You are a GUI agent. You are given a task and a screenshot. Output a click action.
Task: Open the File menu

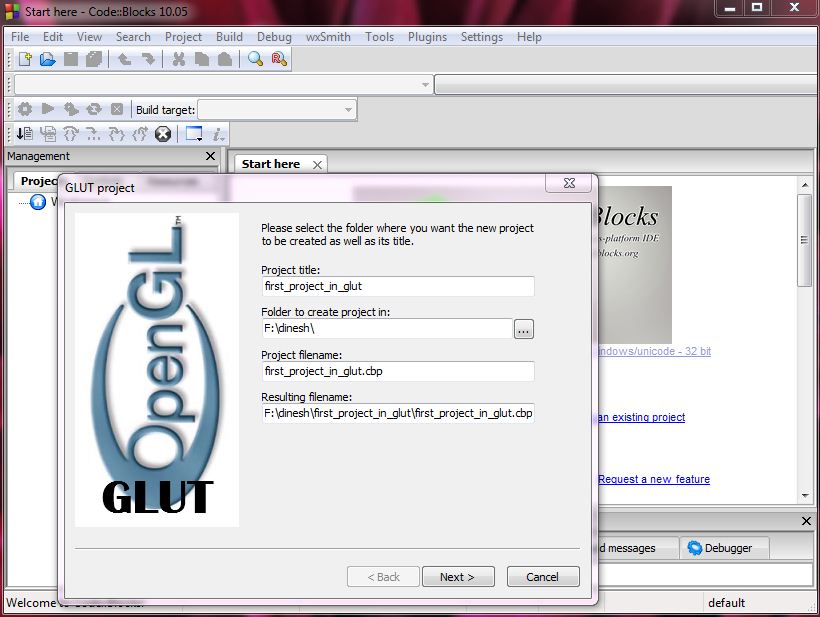[x=20, y=37]
